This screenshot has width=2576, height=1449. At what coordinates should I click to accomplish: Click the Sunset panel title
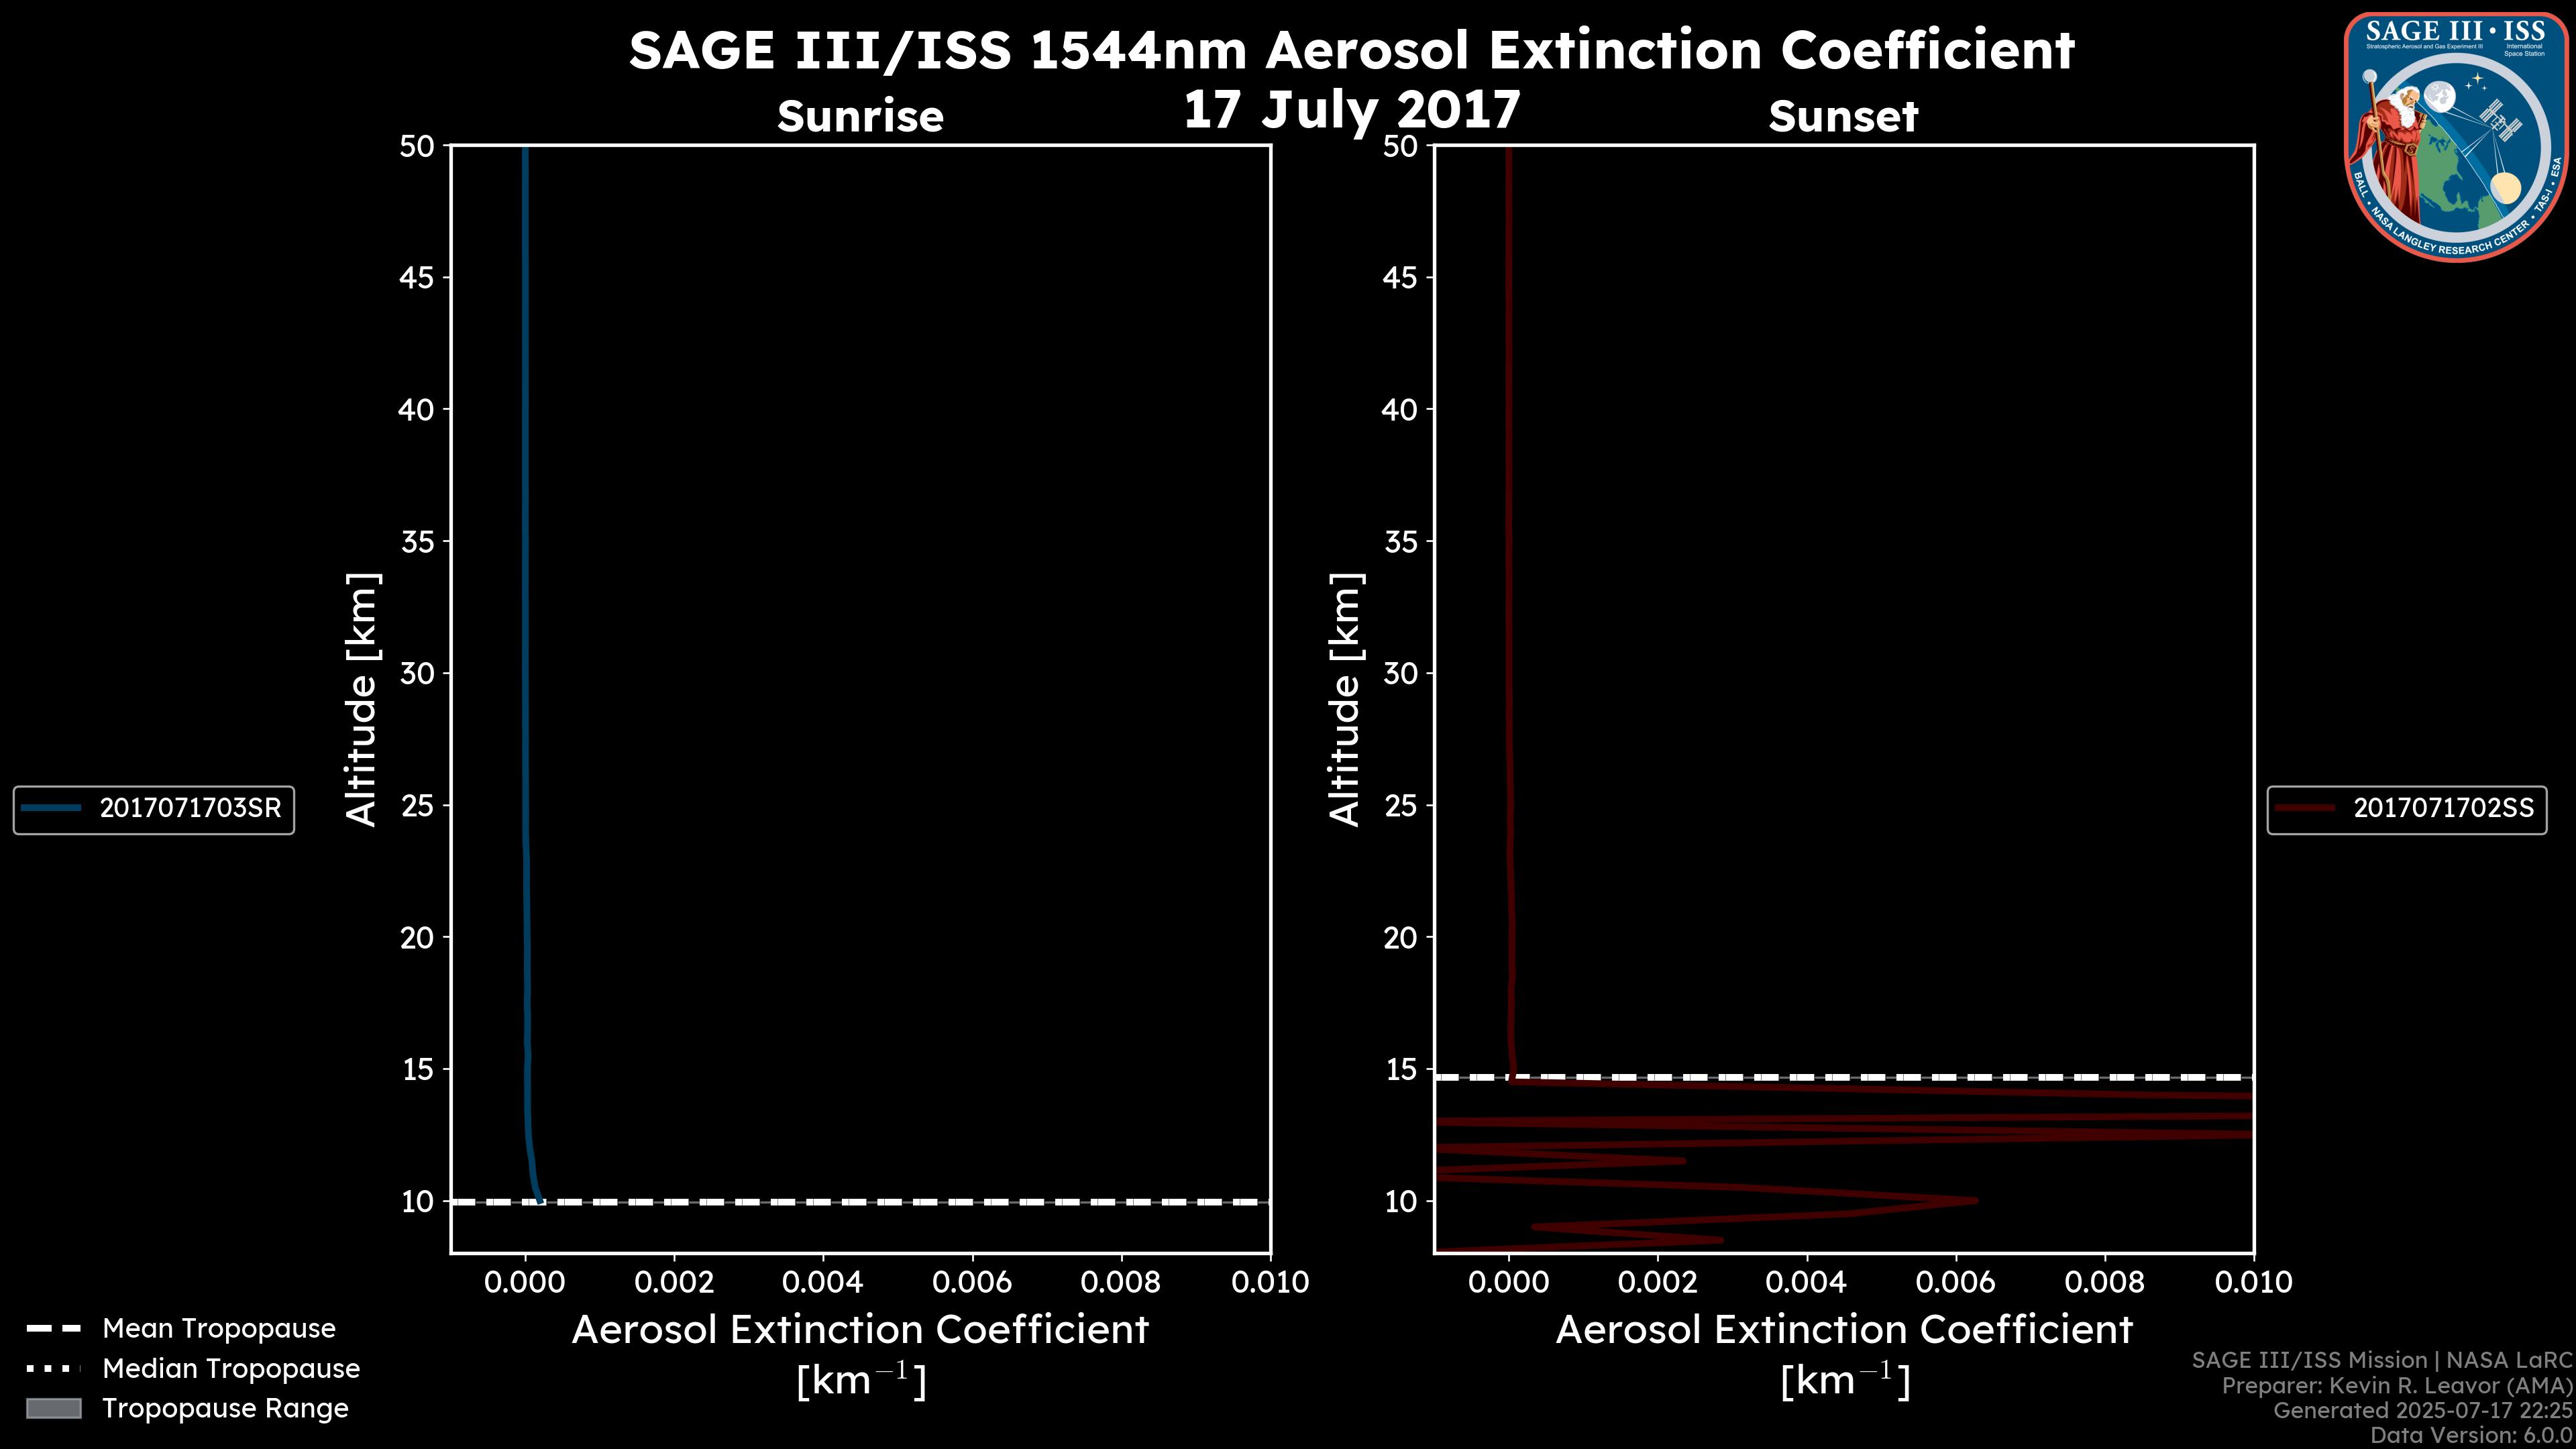coord(1843,116)
